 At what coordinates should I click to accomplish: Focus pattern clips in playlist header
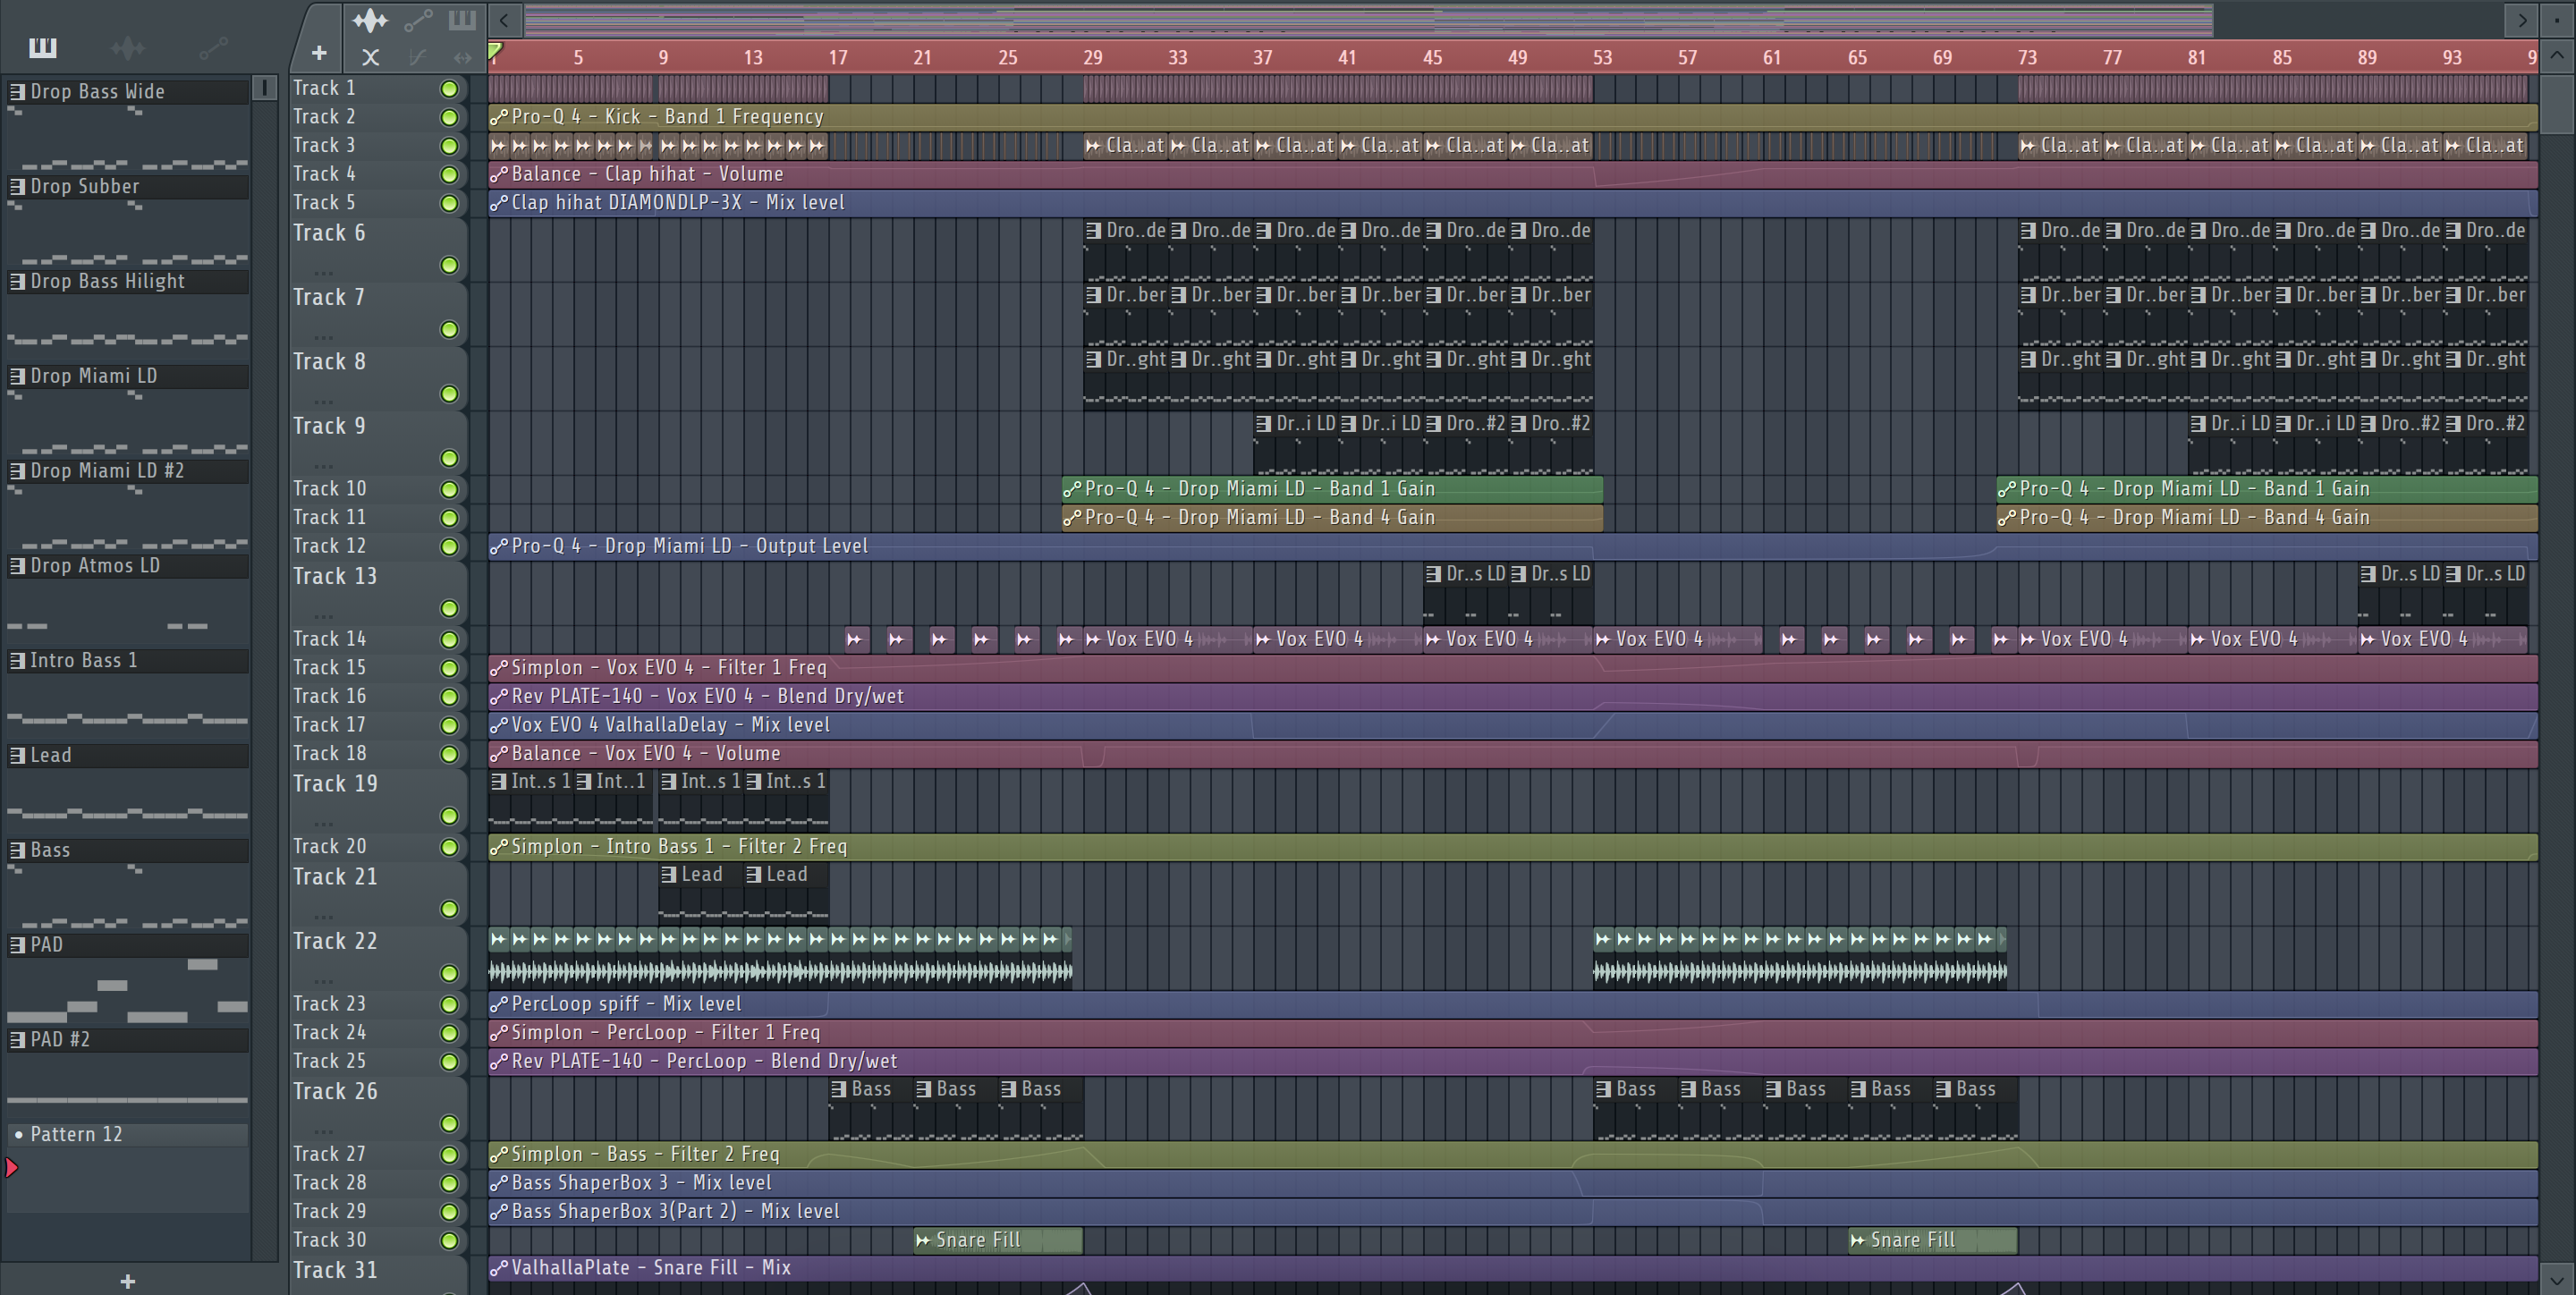[x=461, y=20]
